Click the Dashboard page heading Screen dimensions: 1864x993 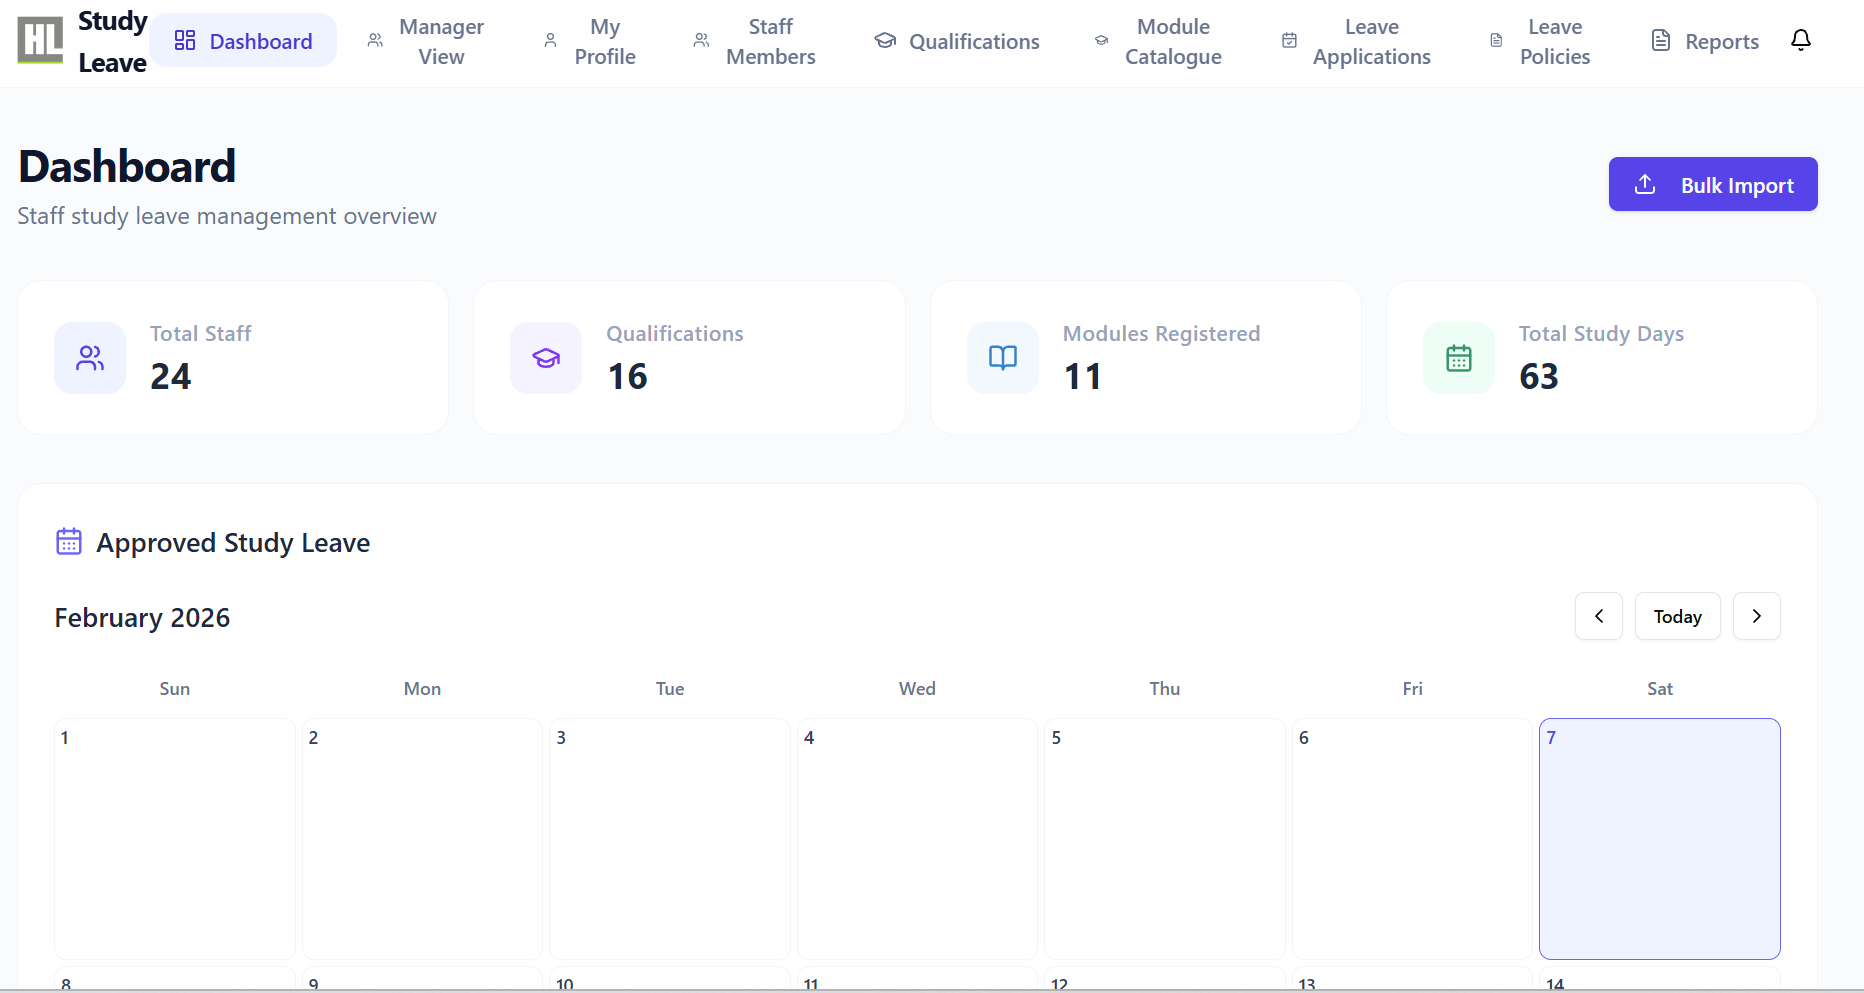127,166
